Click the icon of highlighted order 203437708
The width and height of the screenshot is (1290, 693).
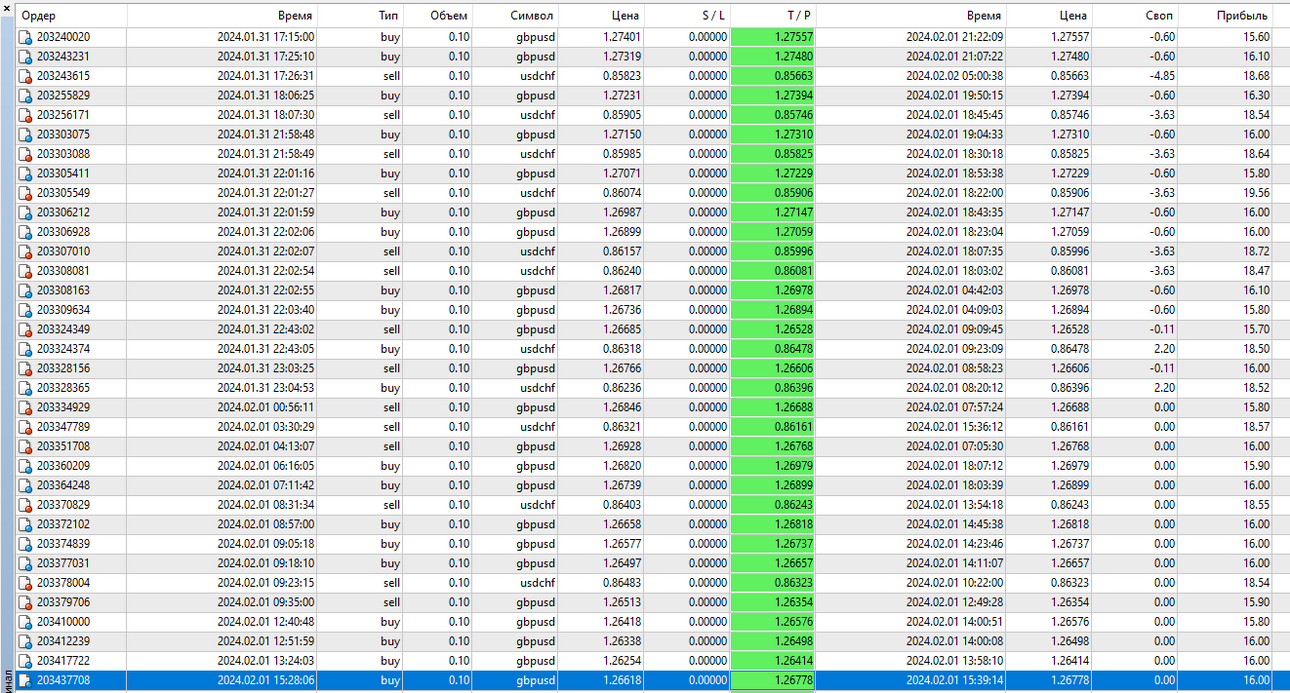click(x=26, y=681)
